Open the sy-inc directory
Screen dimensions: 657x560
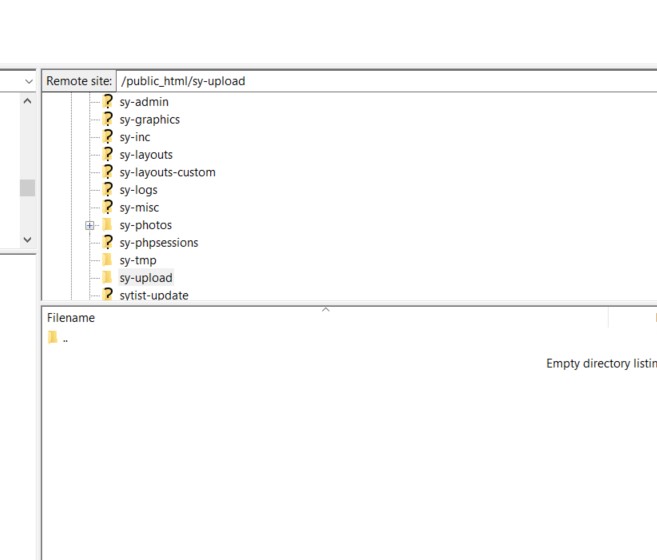(x=135, y=137)
